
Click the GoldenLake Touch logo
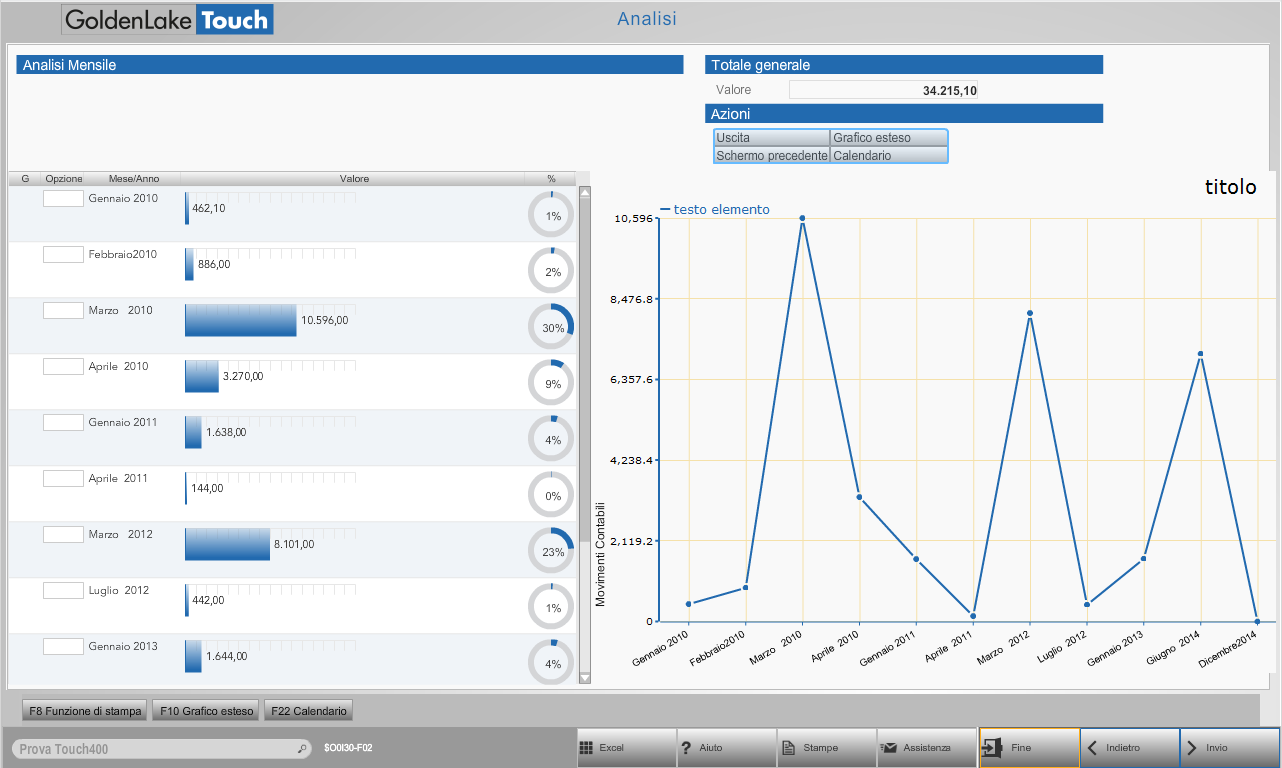point(168,20)
